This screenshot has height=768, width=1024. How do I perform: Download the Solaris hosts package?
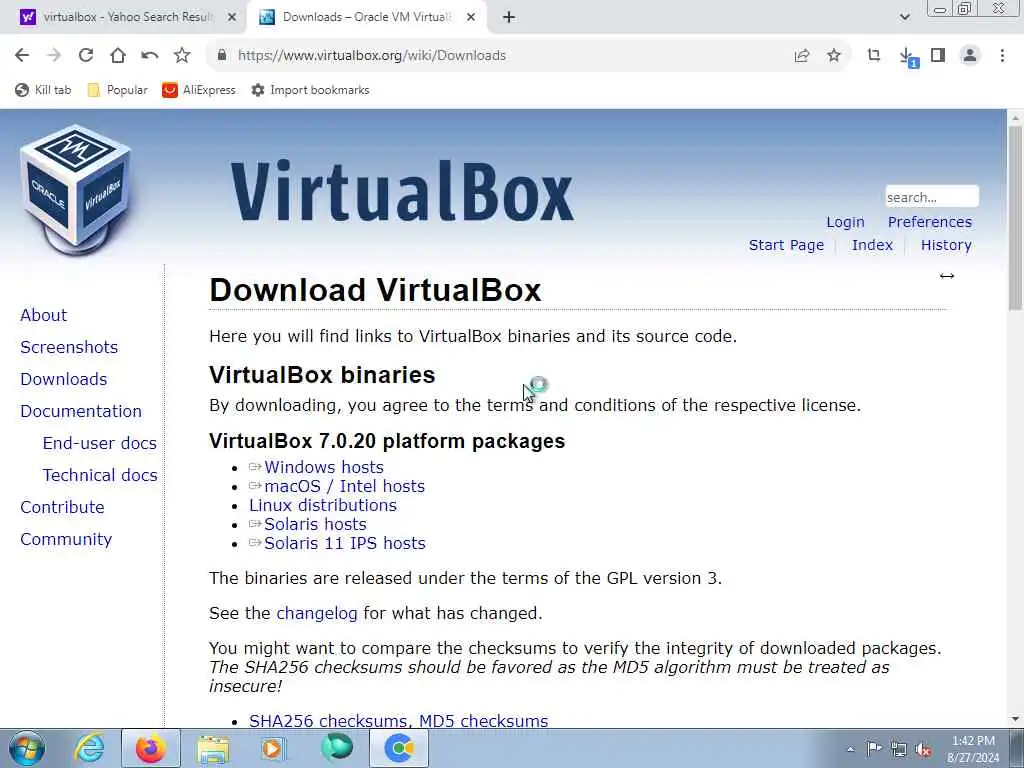click(x=315, y=524)
